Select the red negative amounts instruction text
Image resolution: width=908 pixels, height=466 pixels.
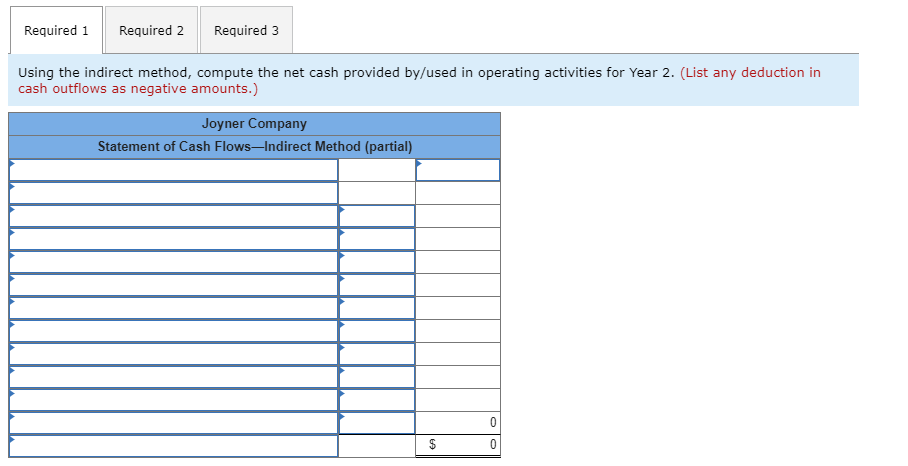(x=419, y=80)
